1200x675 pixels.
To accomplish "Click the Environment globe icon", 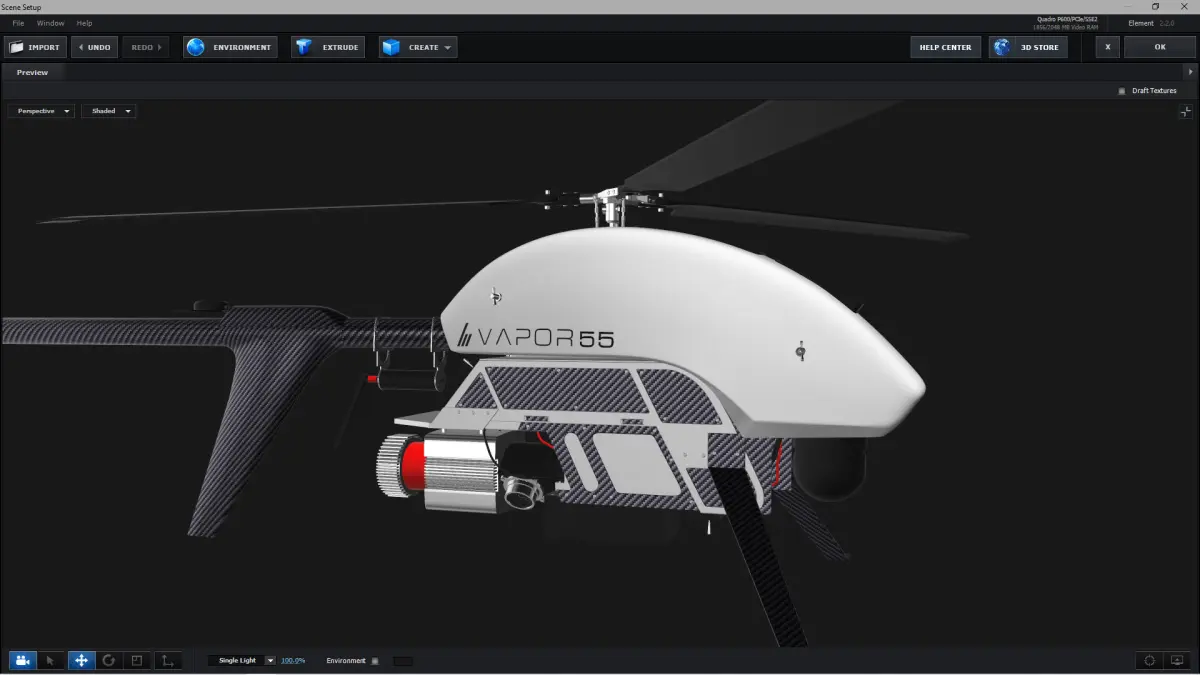I will click(x=196, y=47).
